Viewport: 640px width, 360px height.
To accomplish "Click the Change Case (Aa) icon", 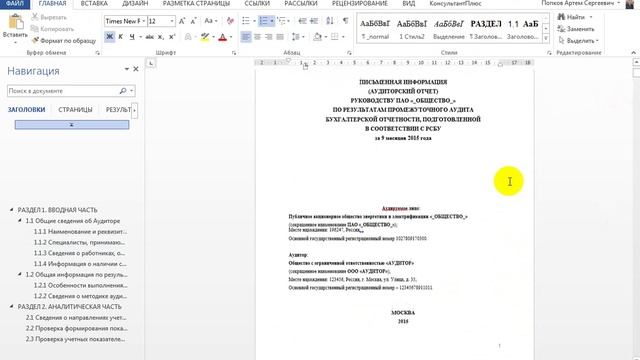I will (x=208, y=21).
